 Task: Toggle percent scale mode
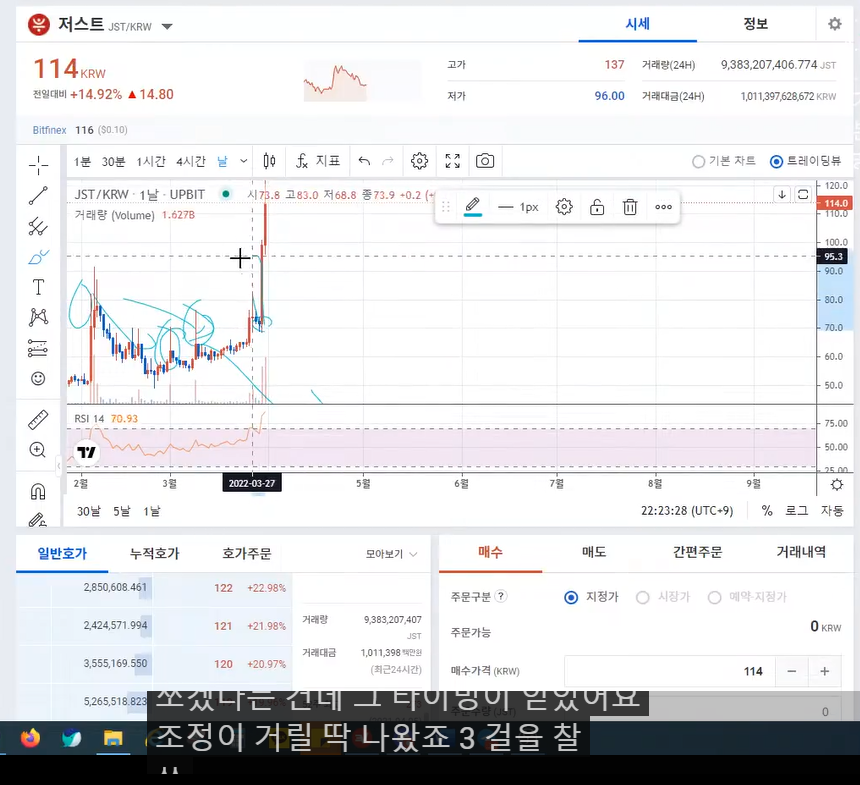[x=767, y=511]
